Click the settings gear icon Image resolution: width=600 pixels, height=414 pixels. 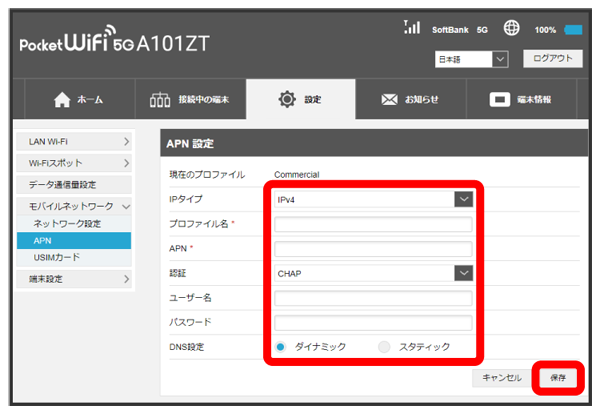pos(288,99)
